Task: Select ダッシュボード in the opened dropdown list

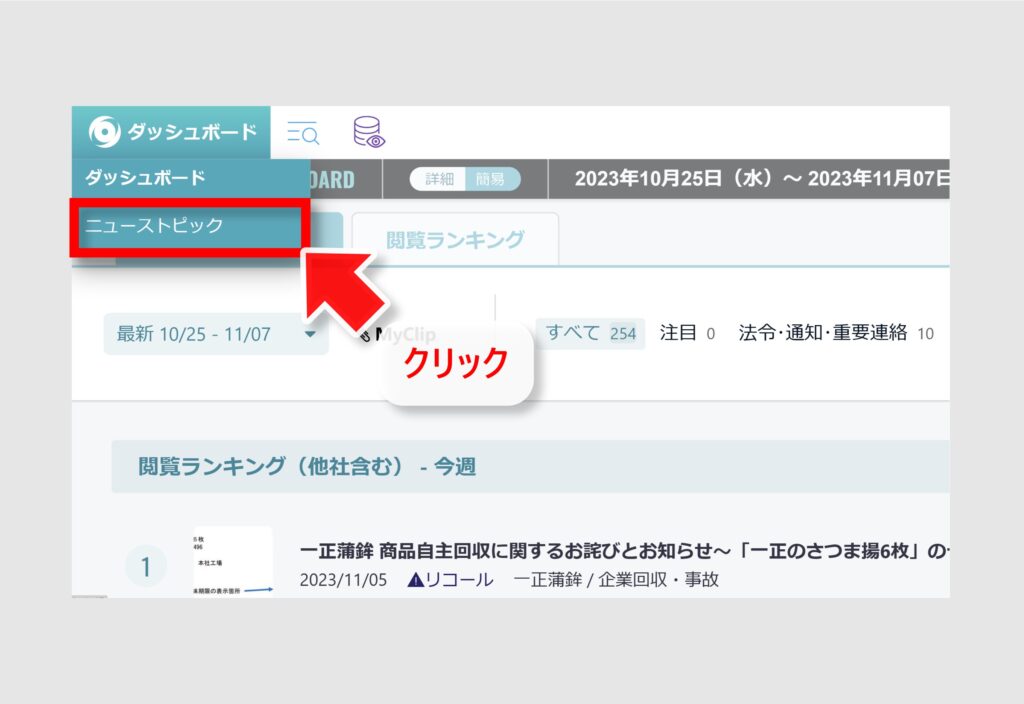Action: pyautogui.click(x=145, y=178)
